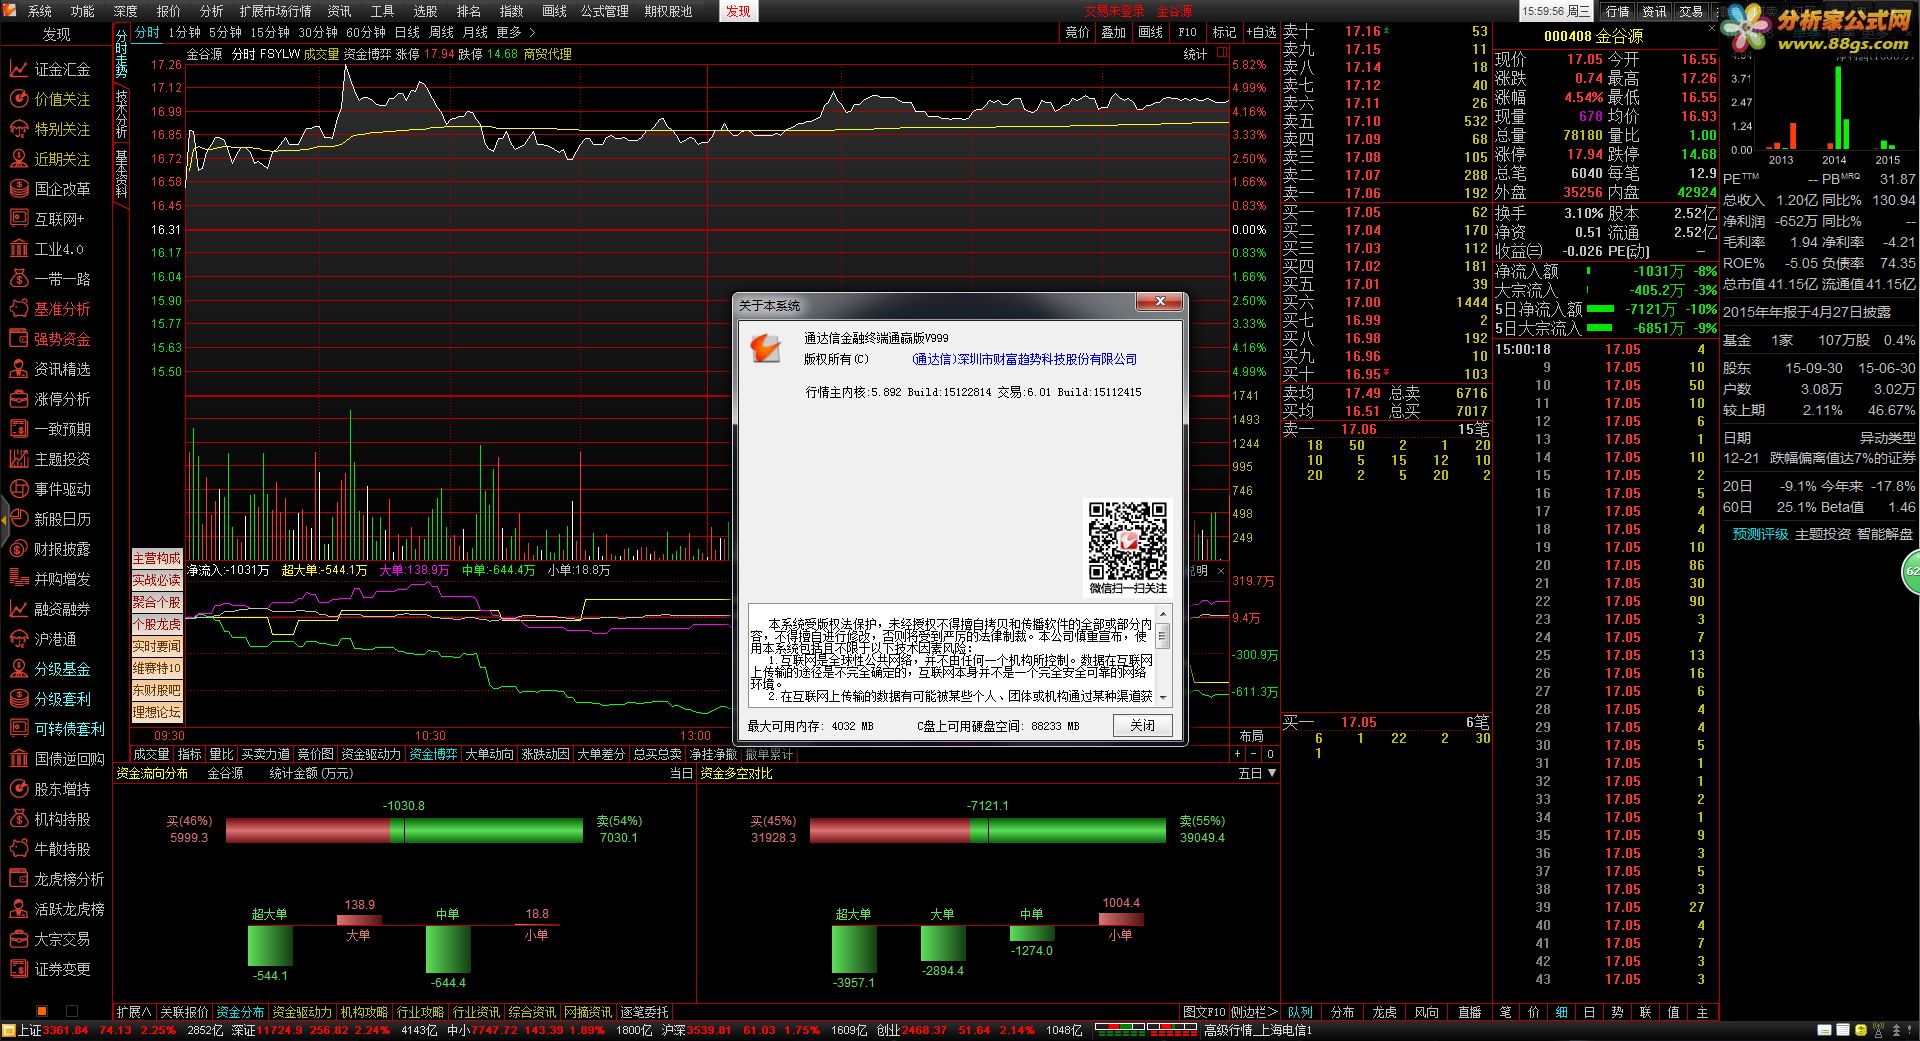Viewport: 1920px width, 1041px height.
Task: Click the 主营构成 shortcut label
Action: [157, 558]
